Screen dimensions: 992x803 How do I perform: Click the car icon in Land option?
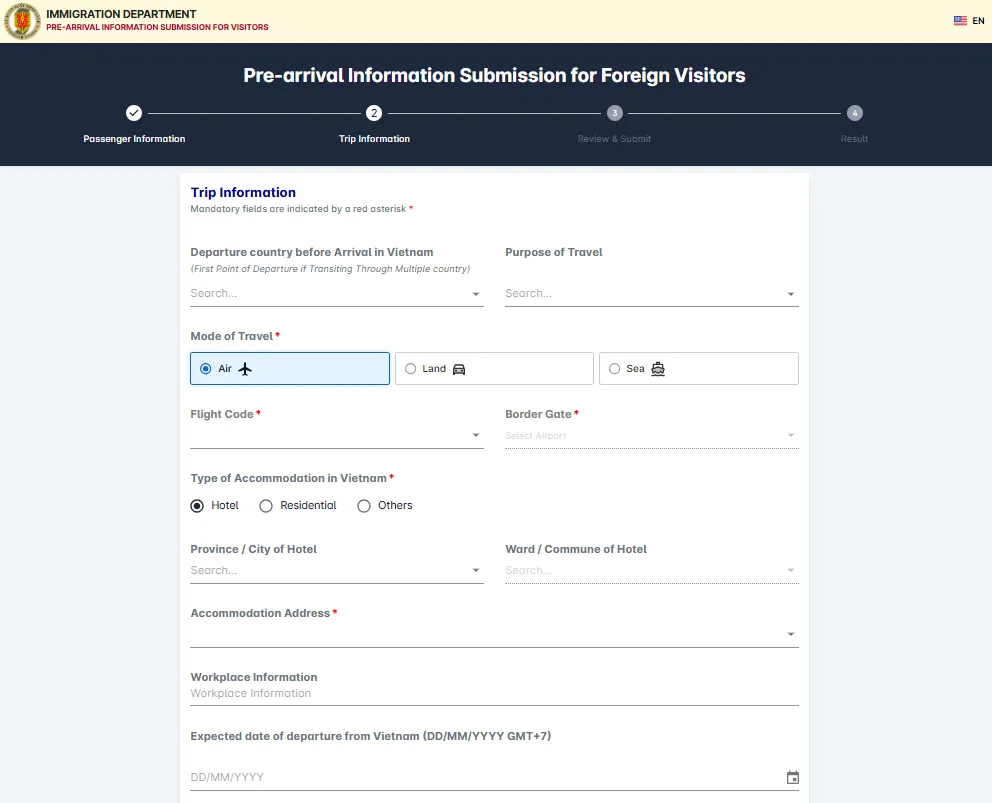pyautogui.click(x=459, y=369)
